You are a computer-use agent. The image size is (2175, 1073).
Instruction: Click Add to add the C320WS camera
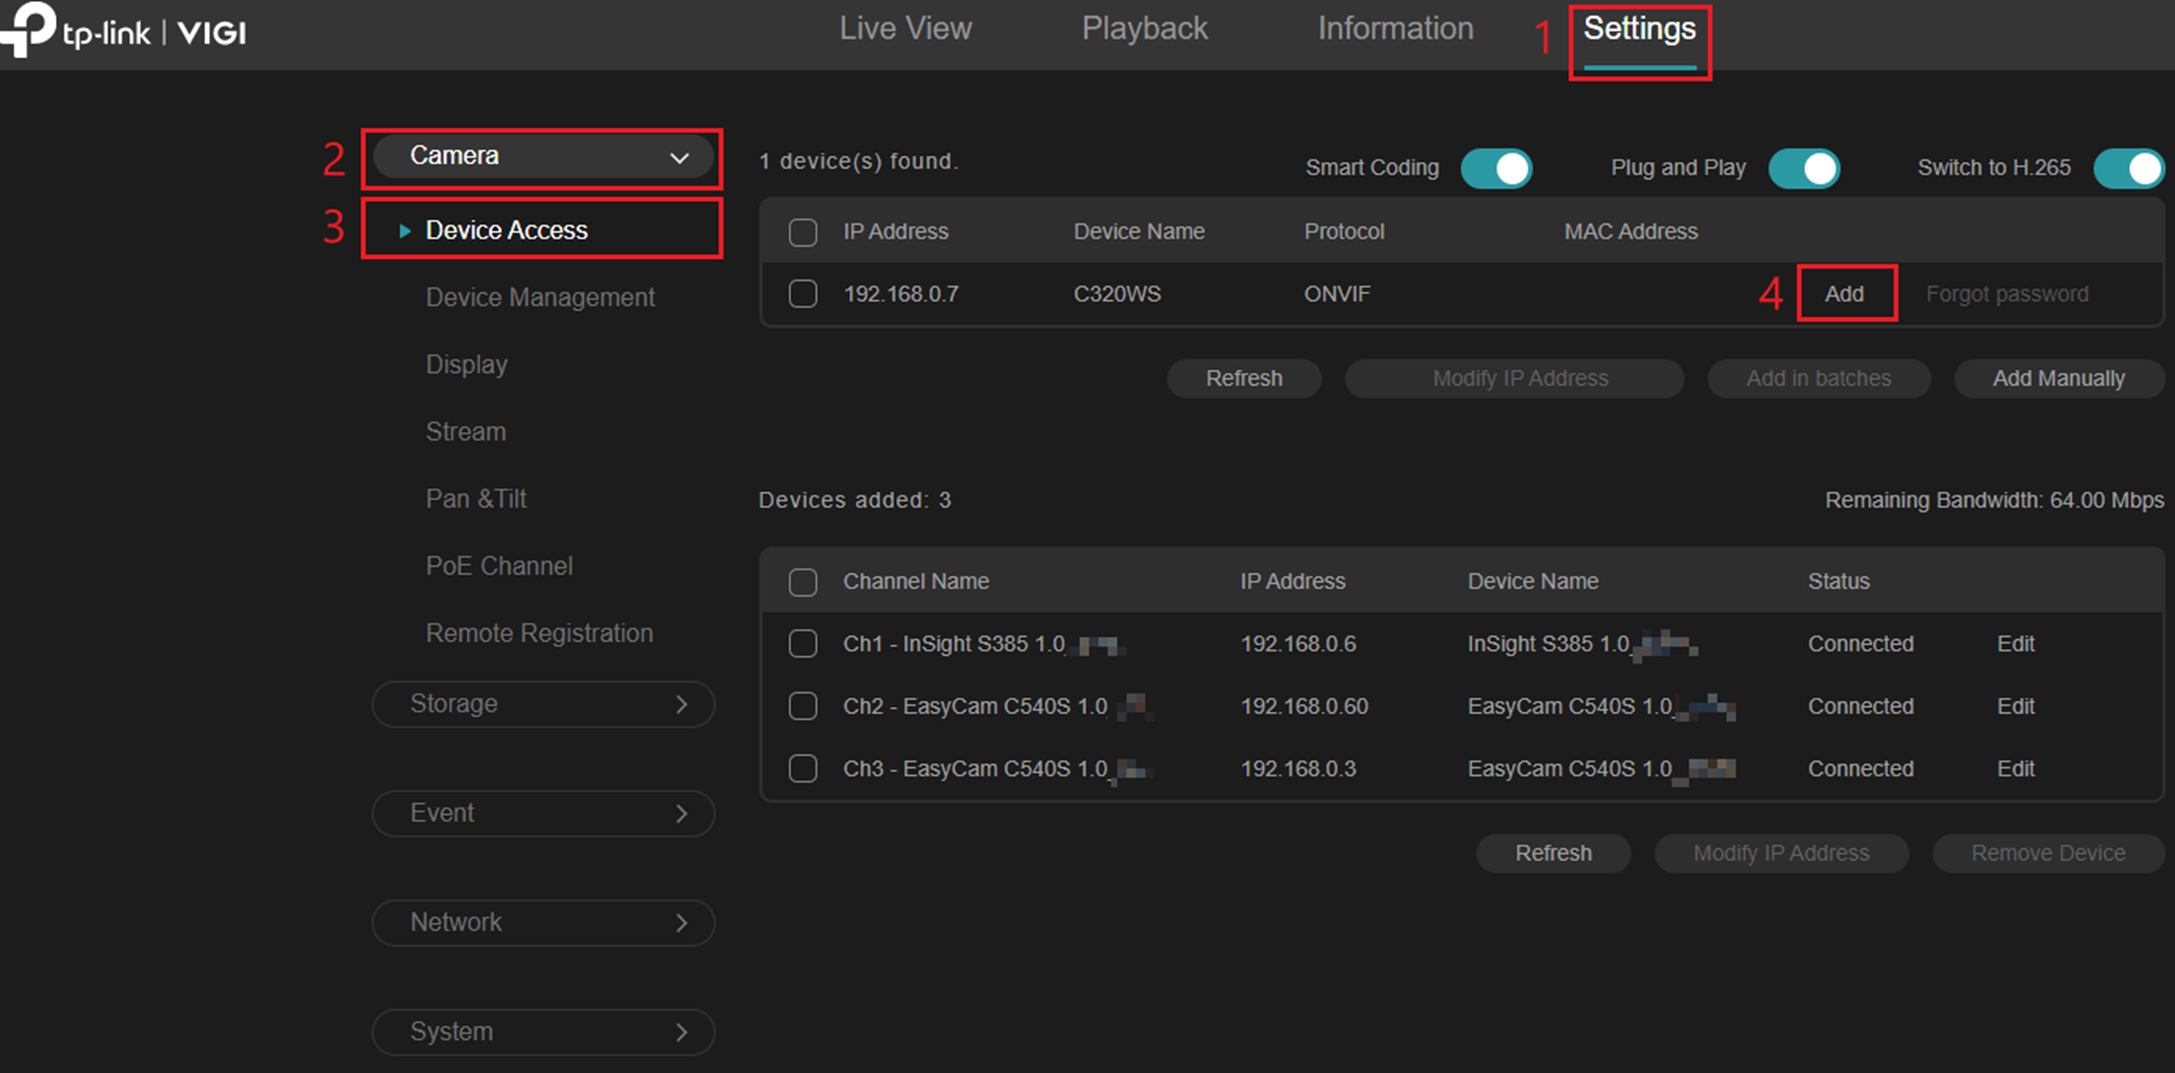point(1846,293)
